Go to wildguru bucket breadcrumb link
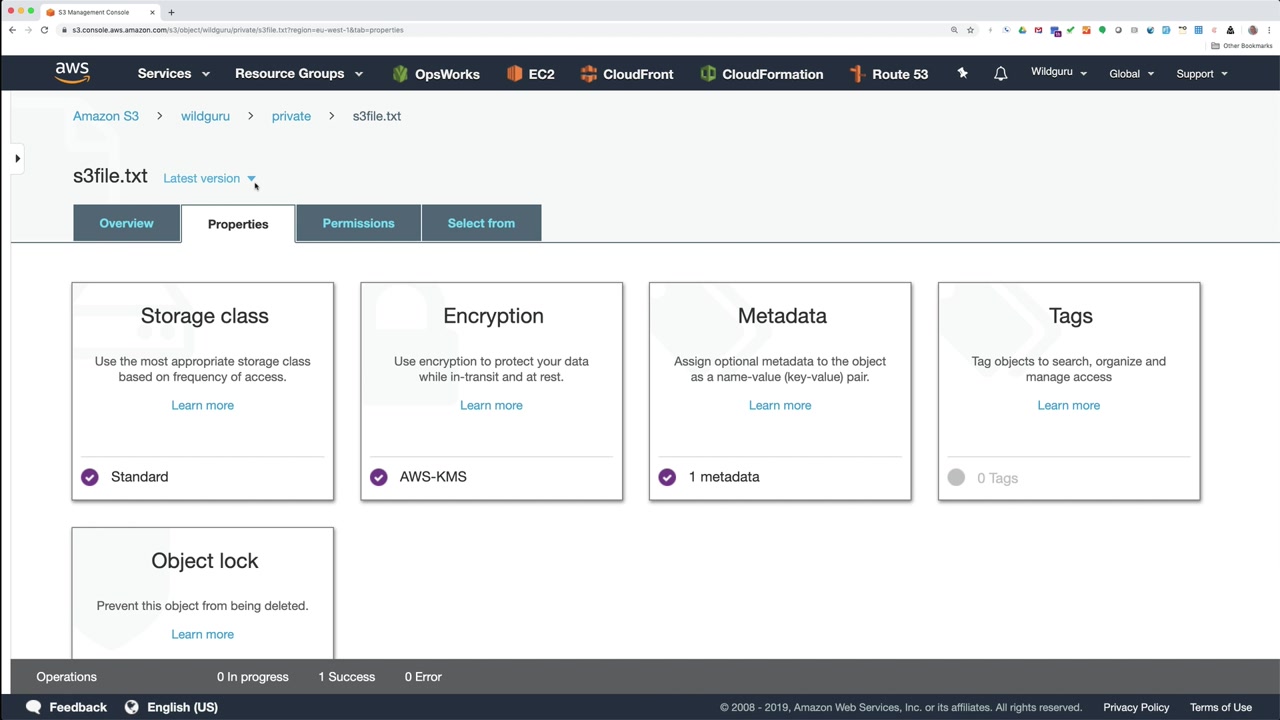1280x720 pixels. point(205,116)
